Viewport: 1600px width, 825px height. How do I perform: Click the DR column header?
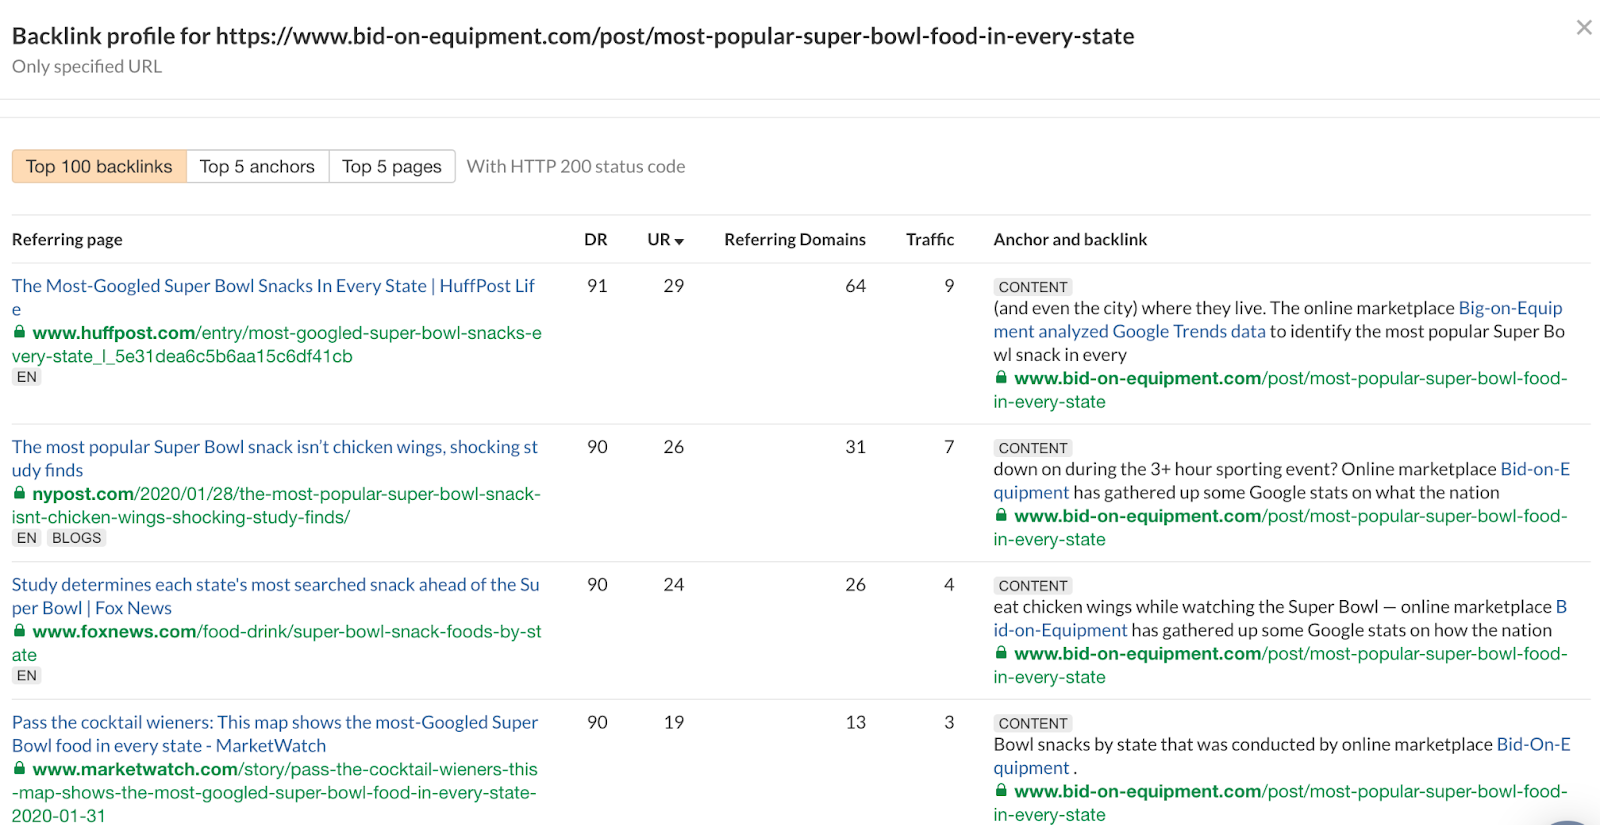click(x=596, y=240)
